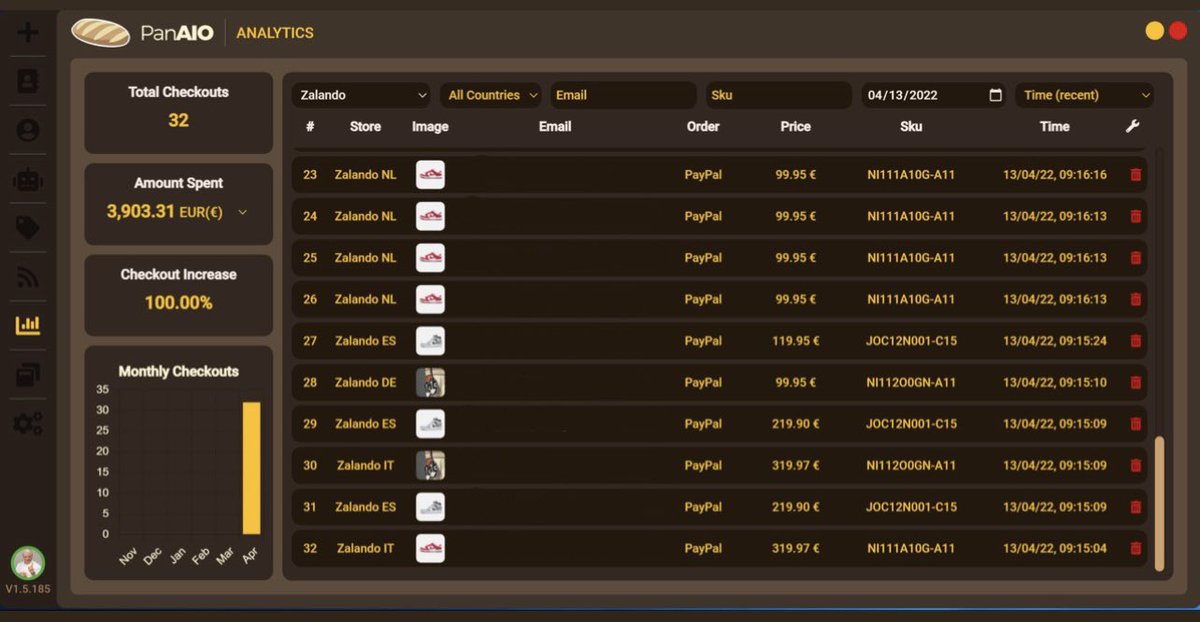The height and width of the screenshot is (622, 1200).
Task: Open the stacked windows sidebar icon
Action: (28, 375)
